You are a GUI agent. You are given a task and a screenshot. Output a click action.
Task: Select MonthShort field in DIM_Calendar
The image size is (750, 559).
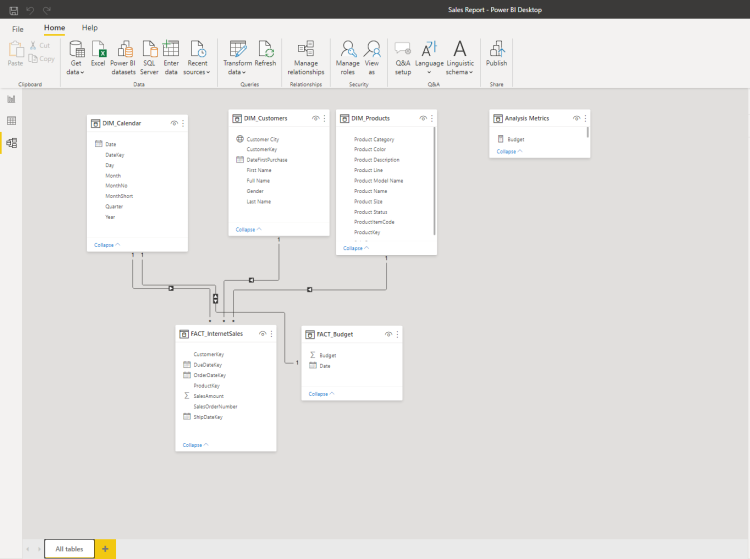[x=119, y=196]
